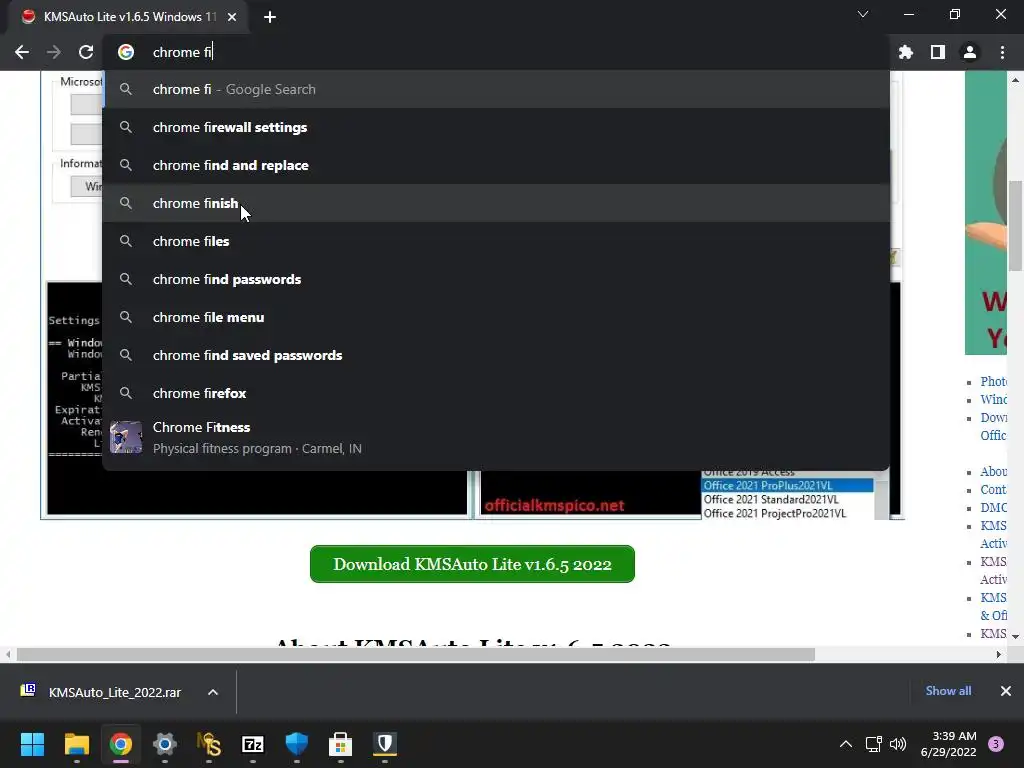Open Microsoft Store from taskbar
1024x768 pixels.
click(340, 744)
